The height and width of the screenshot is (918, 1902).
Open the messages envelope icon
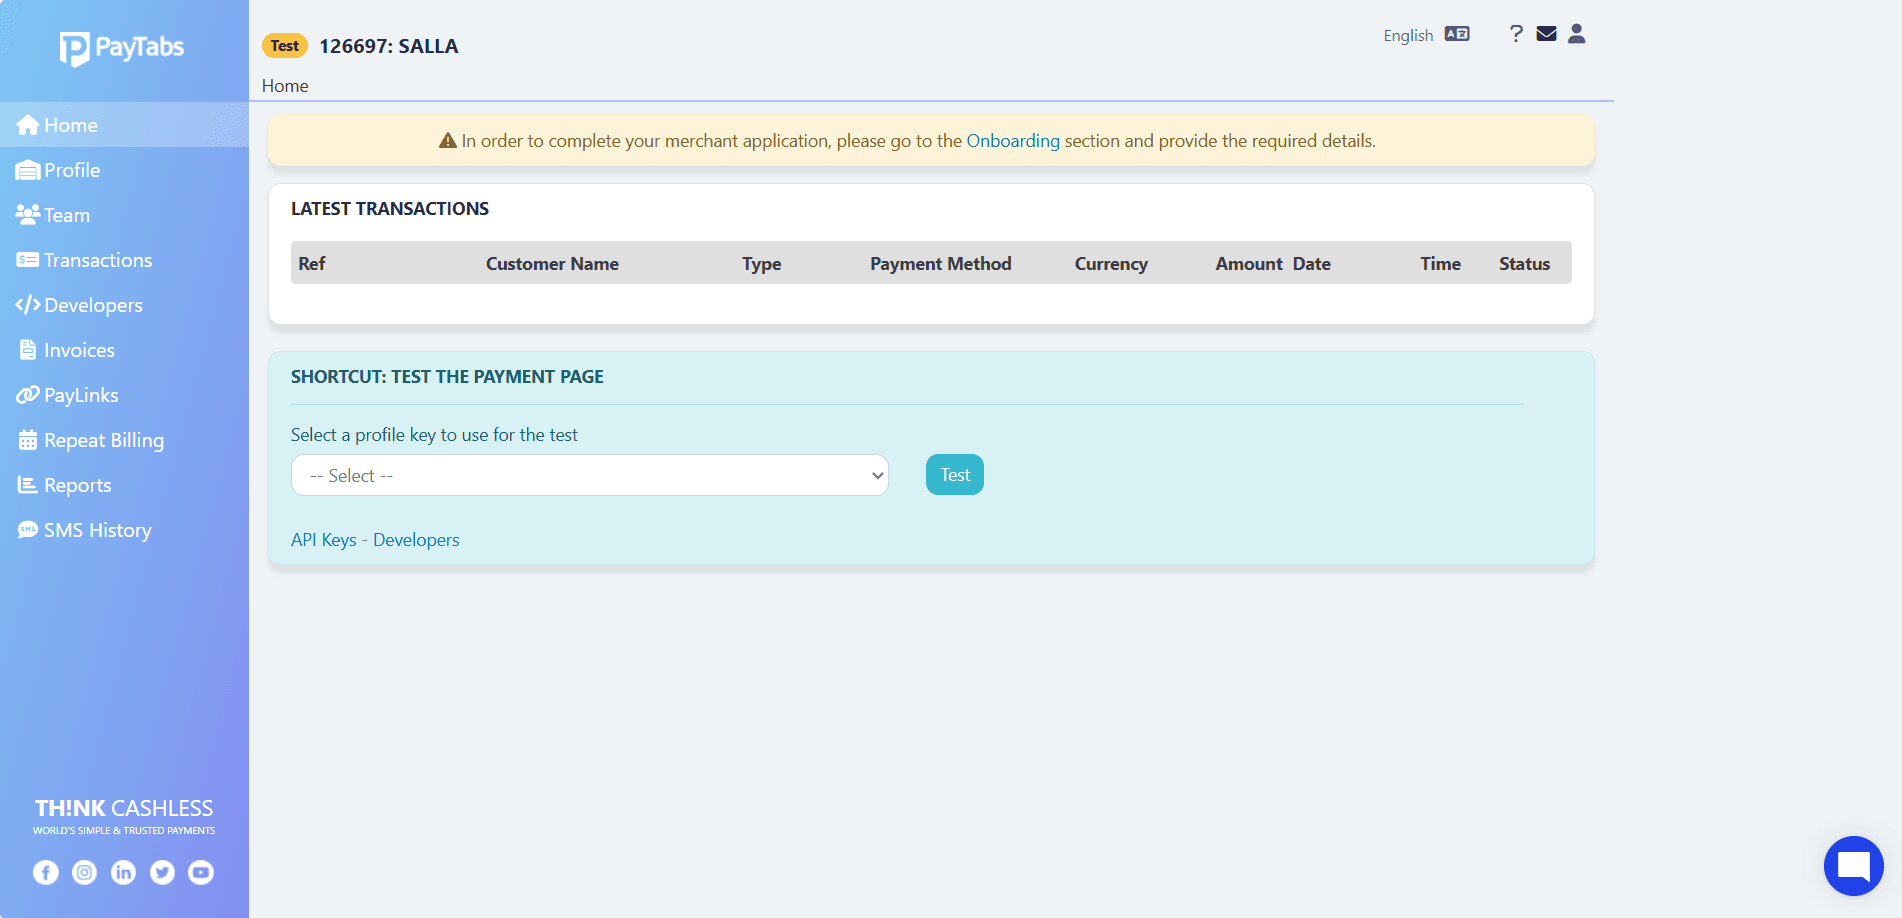coord(1546,34)
